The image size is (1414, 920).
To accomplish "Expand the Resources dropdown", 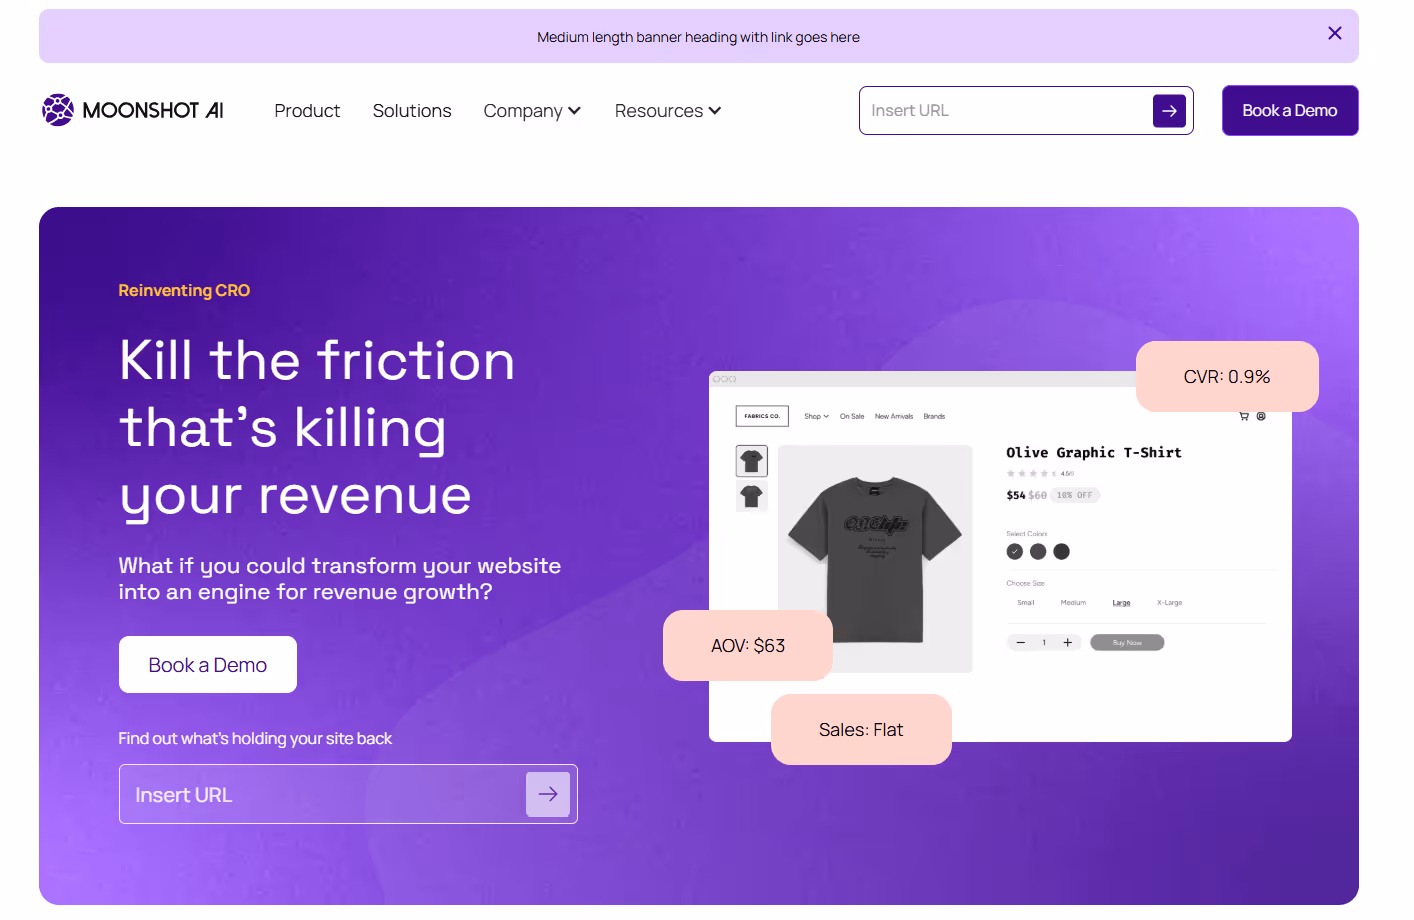I will pos(668,111).
